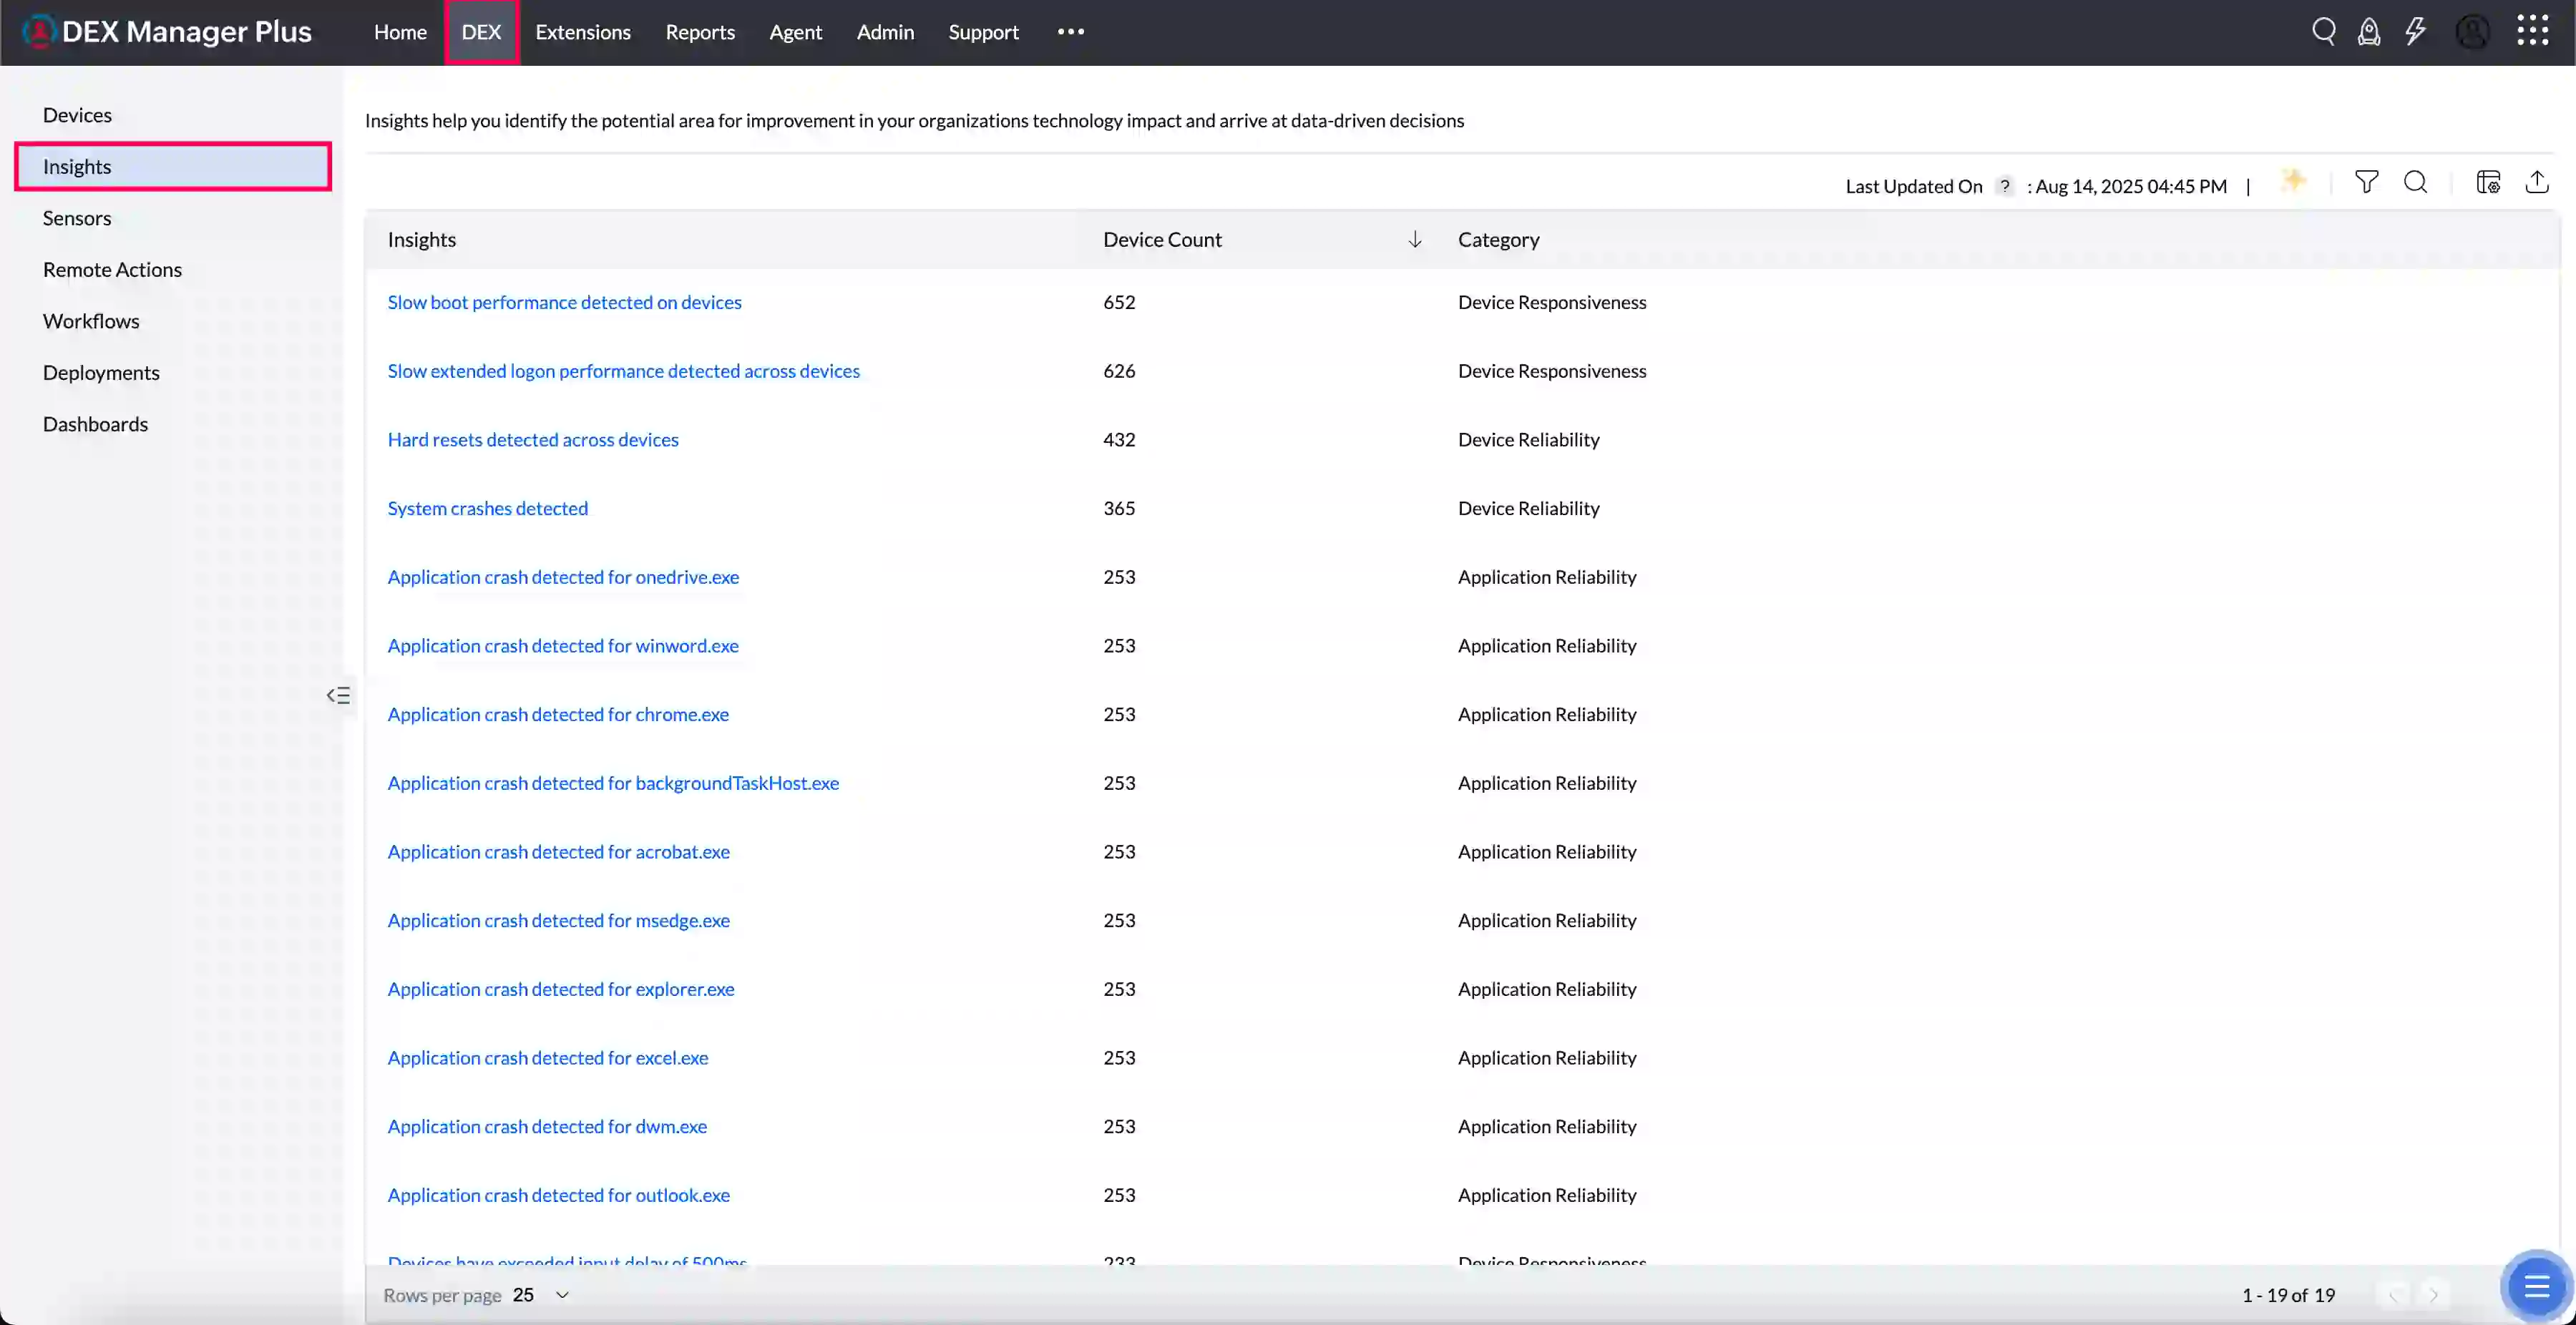Click the Last Updated On help icon
This screenshot has height=1325, width=2576.
(2004, 186)
